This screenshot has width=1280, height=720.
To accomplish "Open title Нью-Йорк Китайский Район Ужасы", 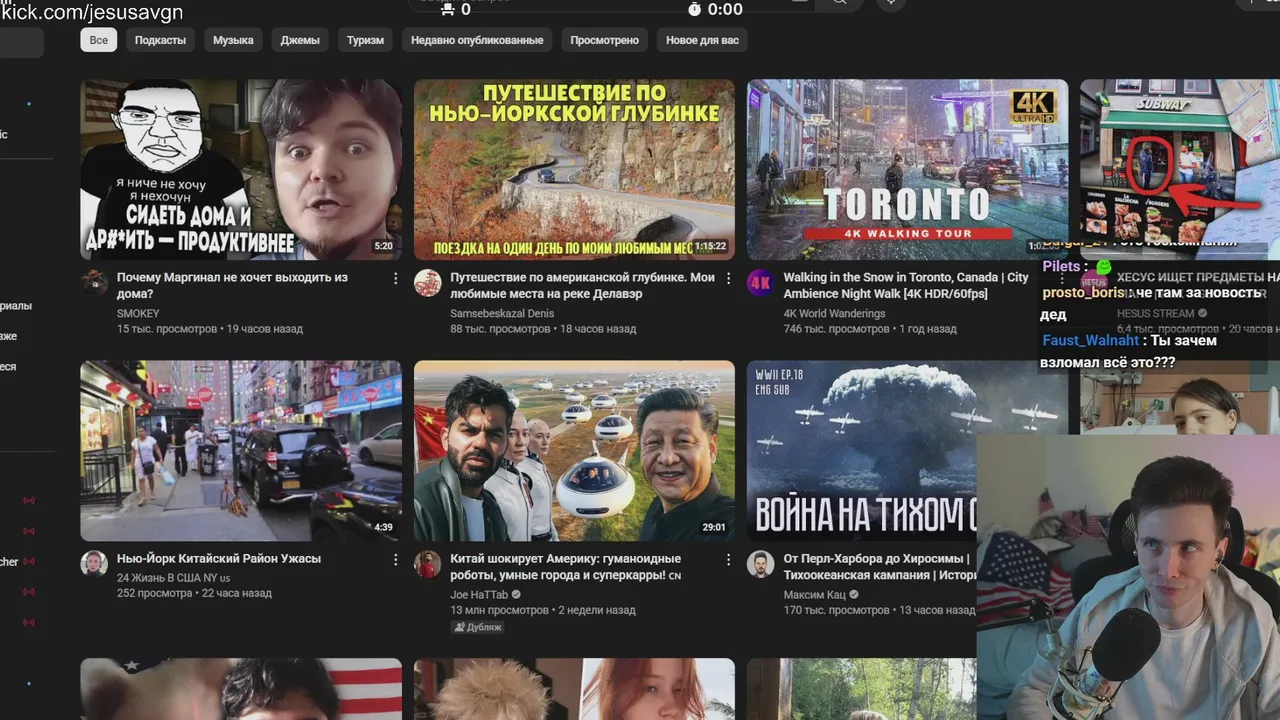I will 219,559.
